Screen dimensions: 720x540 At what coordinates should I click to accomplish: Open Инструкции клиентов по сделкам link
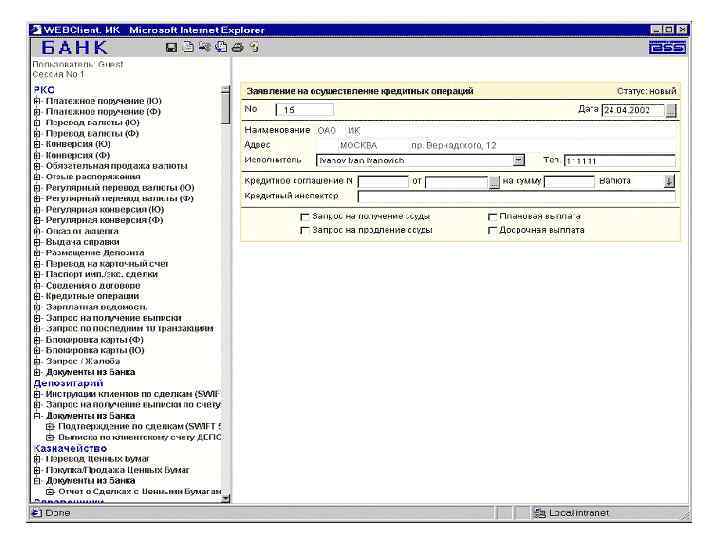point(133,394)
